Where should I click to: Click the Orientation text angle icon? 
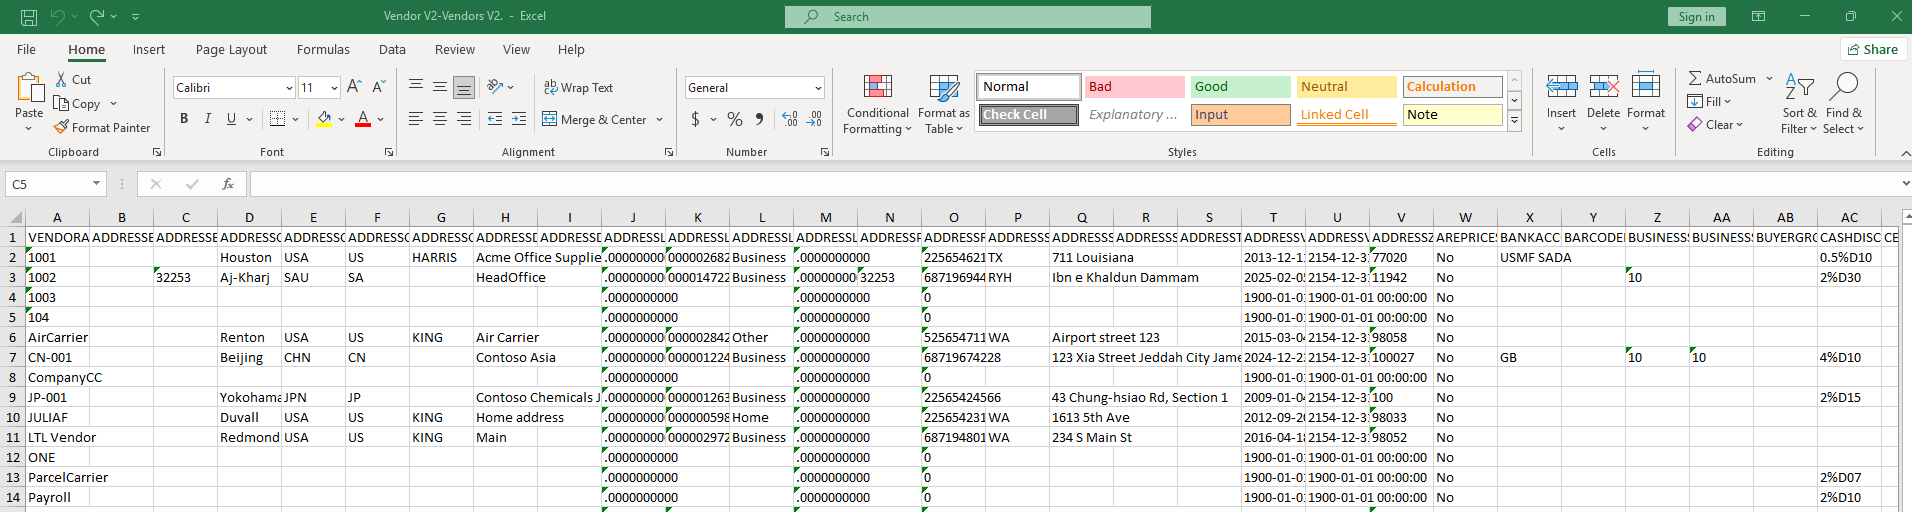pos(495,87)
